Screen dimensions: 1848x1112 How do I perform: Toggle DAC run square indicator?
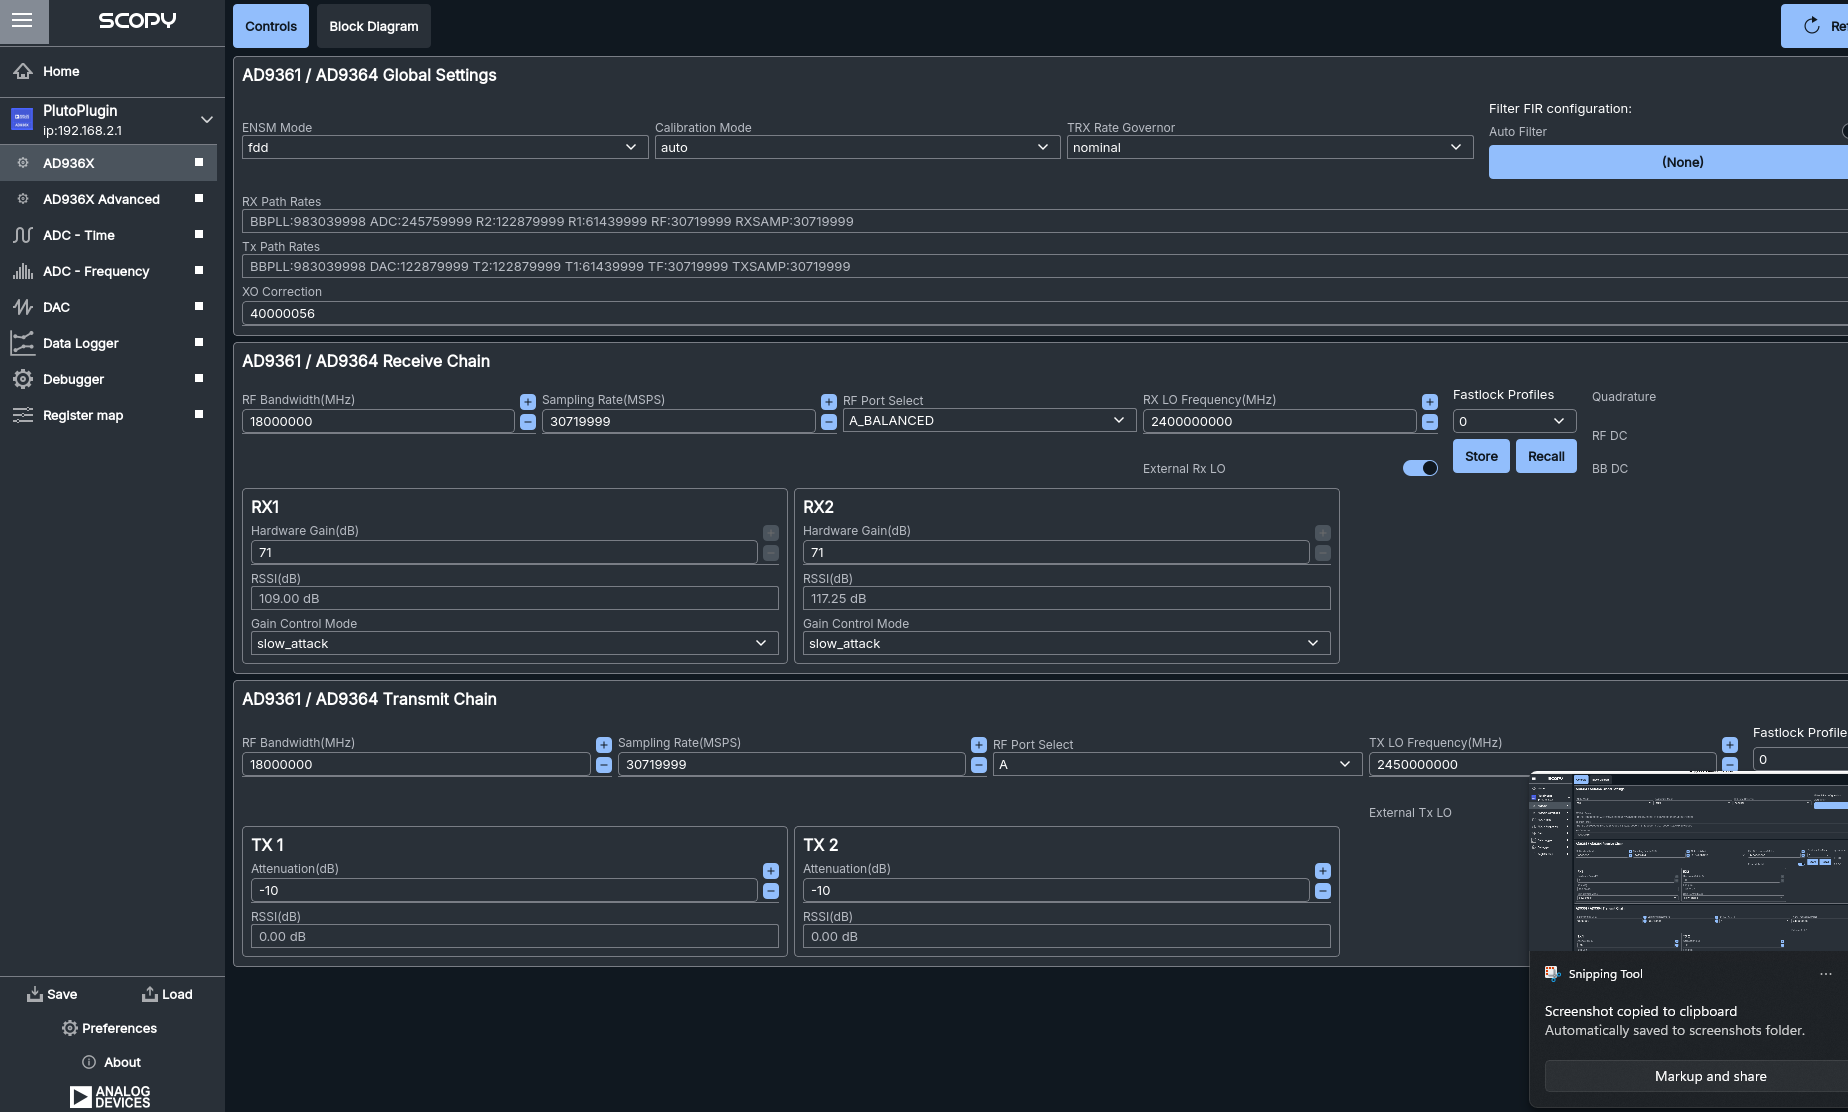pos(199,306)
